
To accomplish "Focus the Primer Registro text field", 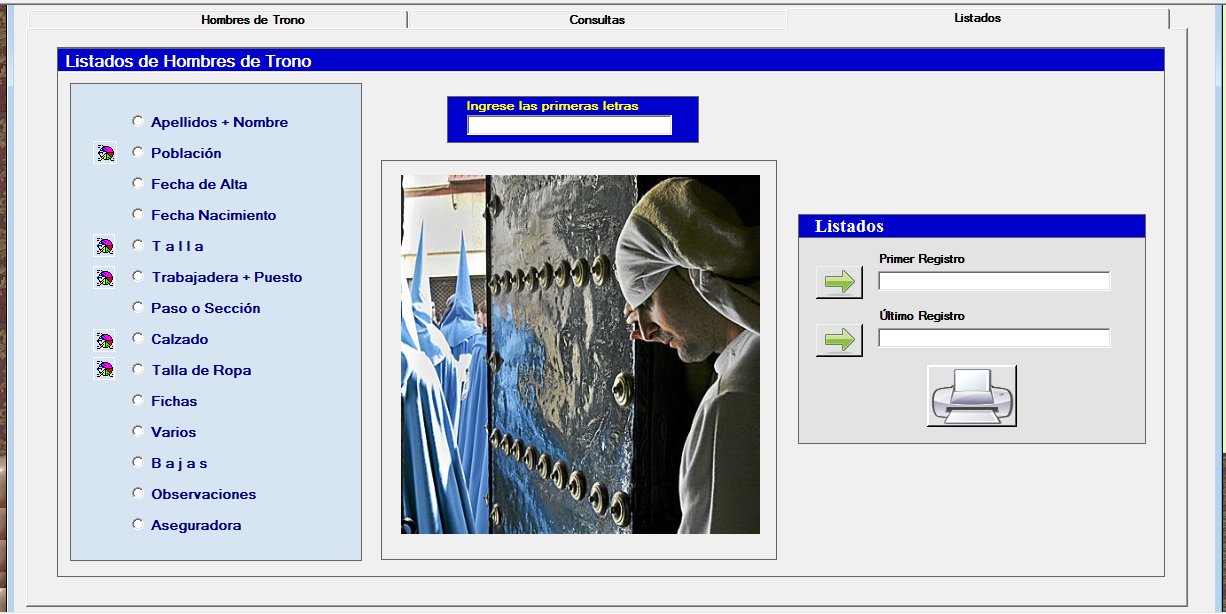I will pyautogui.click(x=994, y=281).
